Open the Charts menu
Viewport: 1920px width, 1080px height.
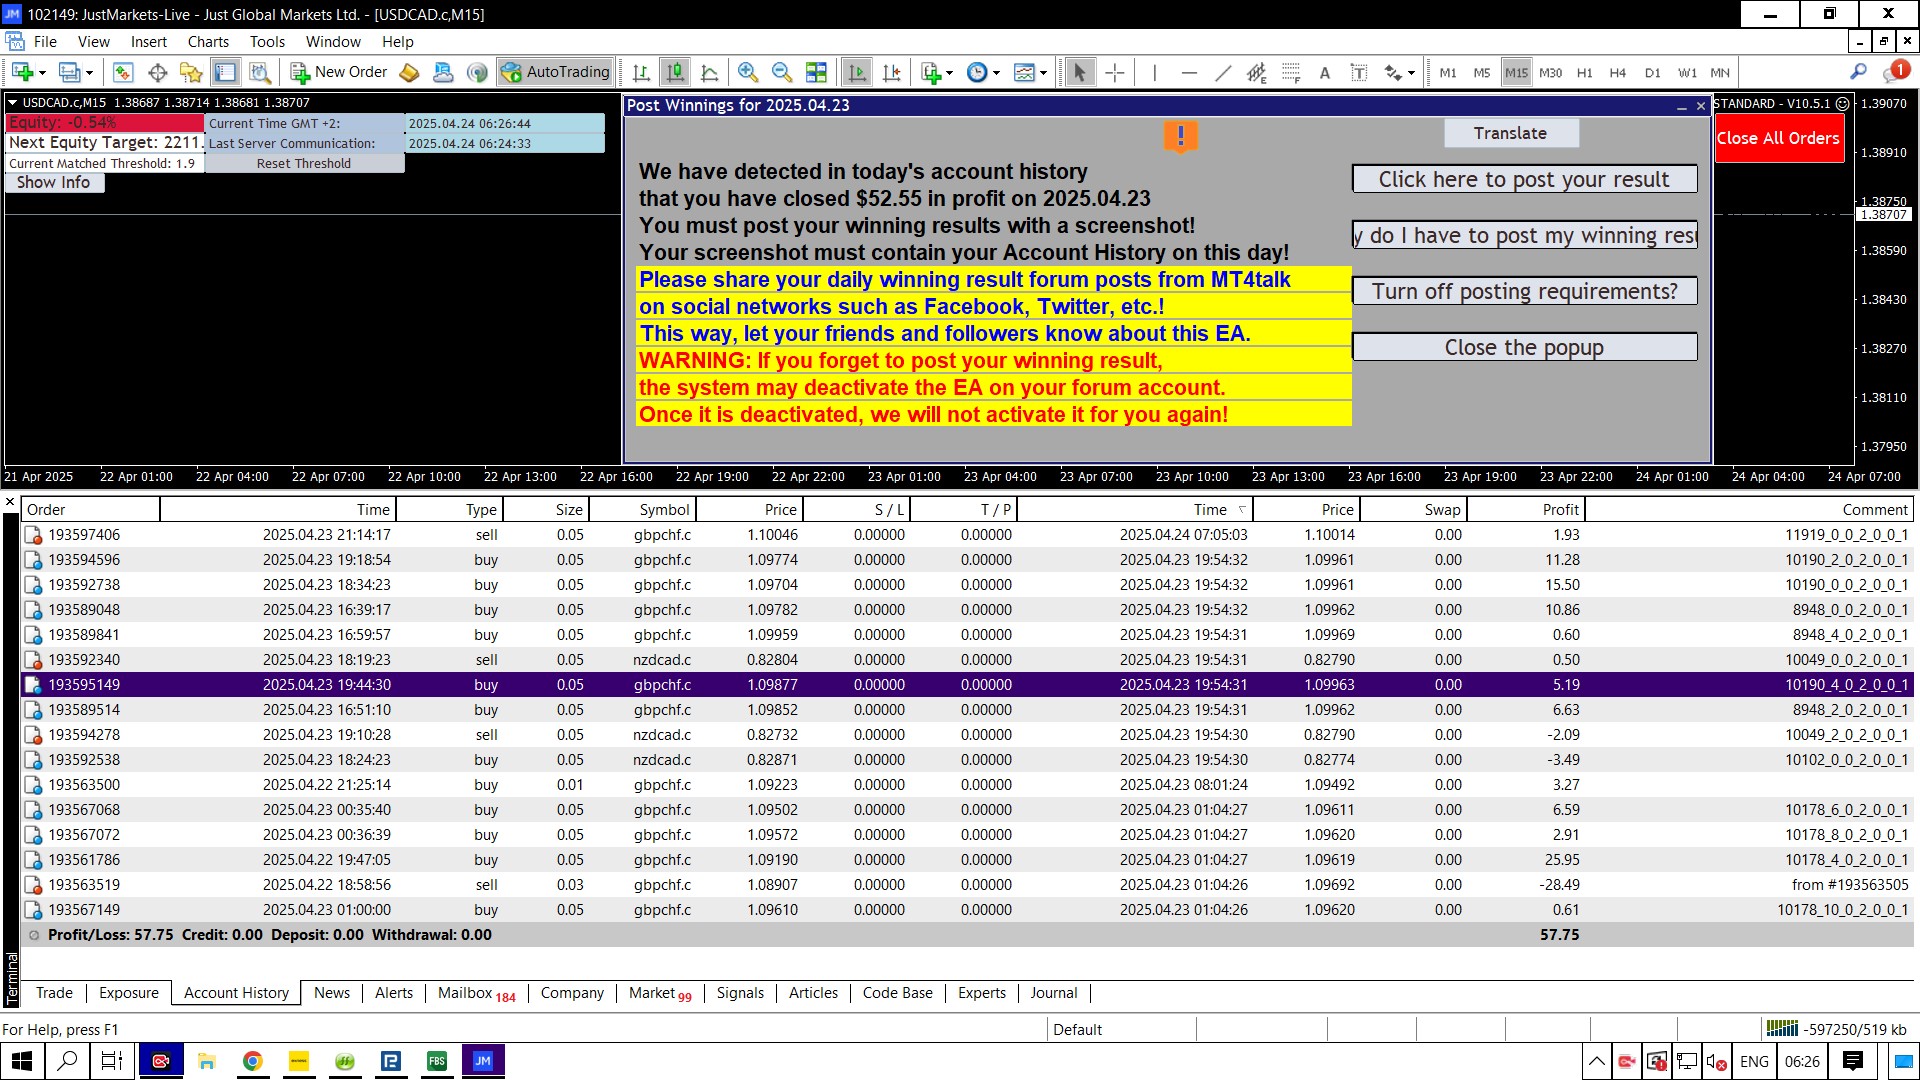click(x=208, y=41)
